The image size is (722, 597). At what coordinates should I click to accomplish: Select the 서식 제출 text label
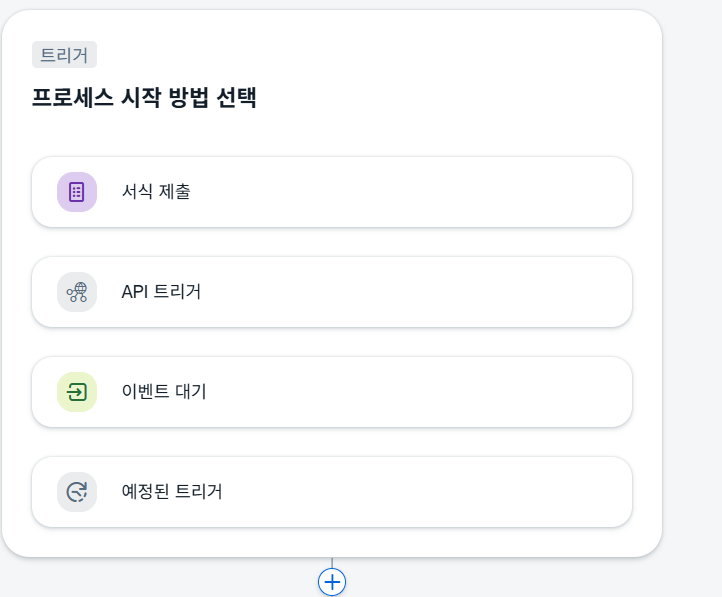click(156, 191)
